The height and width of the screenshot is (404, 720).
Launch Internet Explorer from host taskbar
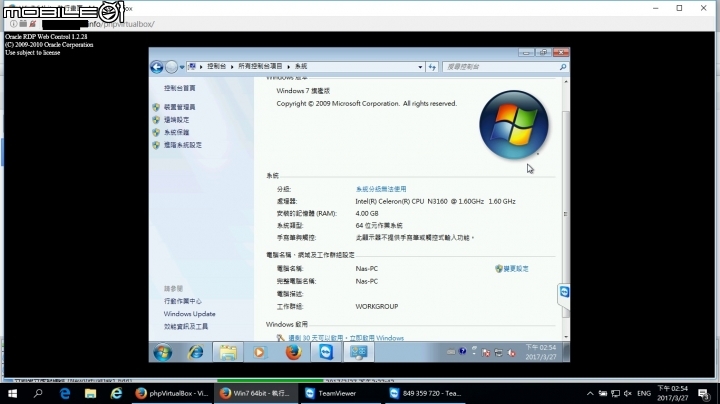click(116, 393)
